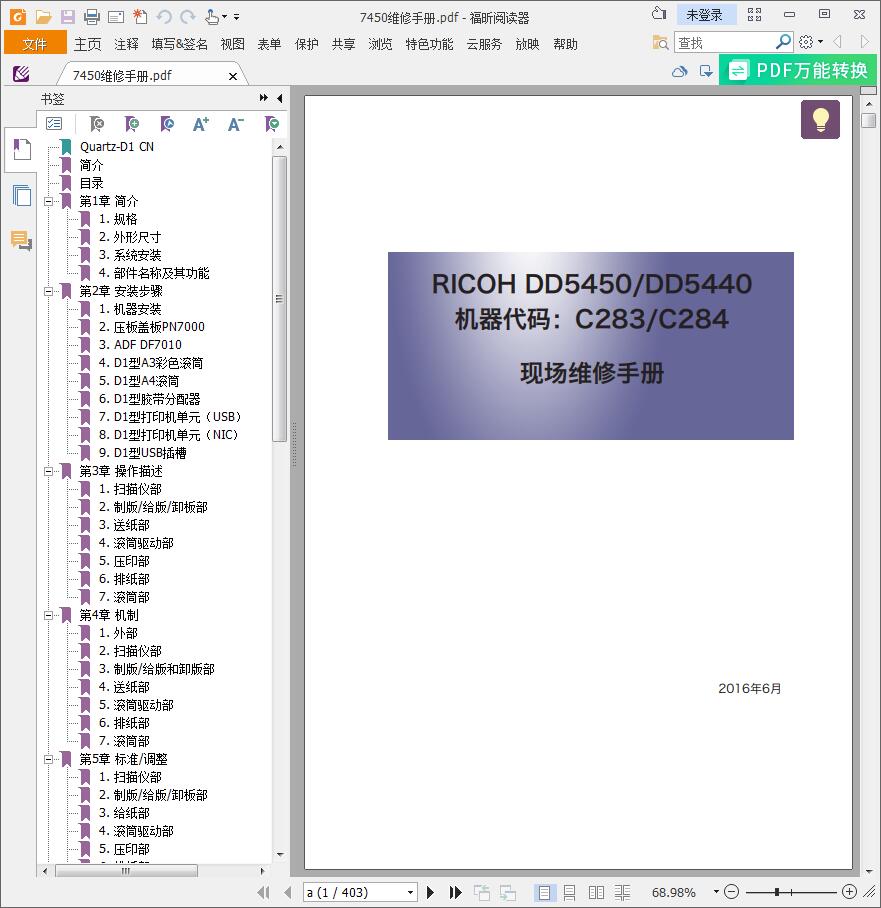This screenshot has width=881, height=908.
Task: Open the 文件 menu
Action: (35, 44)
